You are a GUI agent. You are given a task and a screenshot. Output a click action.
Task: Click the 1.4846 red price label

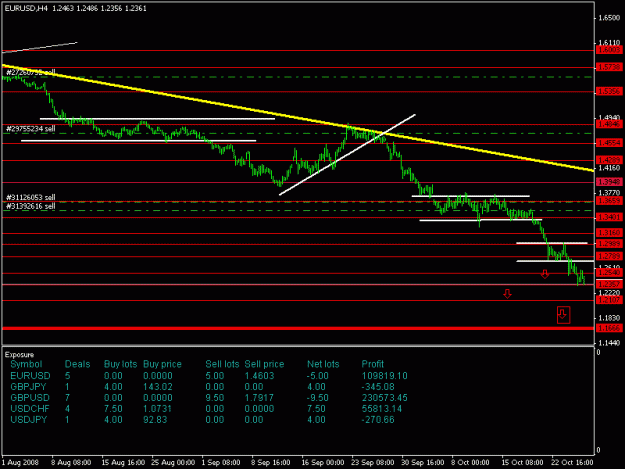pyautogui.click(x=609, y=124)
